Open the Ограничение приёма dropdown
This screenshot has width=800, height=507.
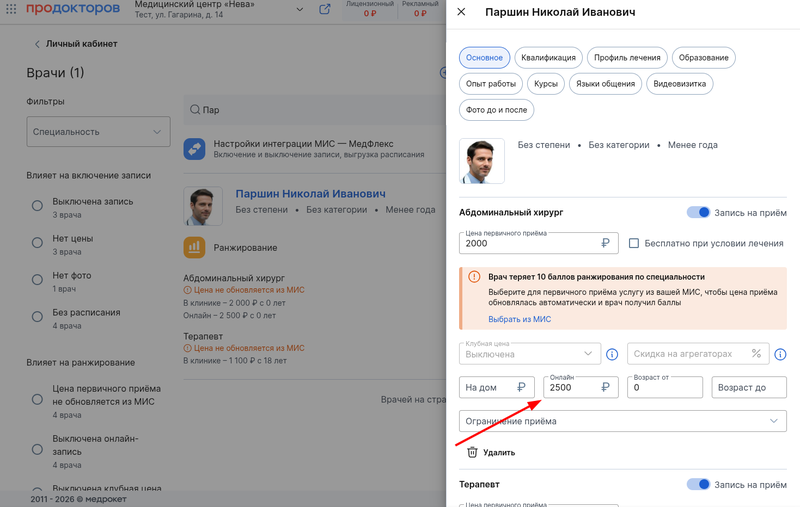point(622,421)
